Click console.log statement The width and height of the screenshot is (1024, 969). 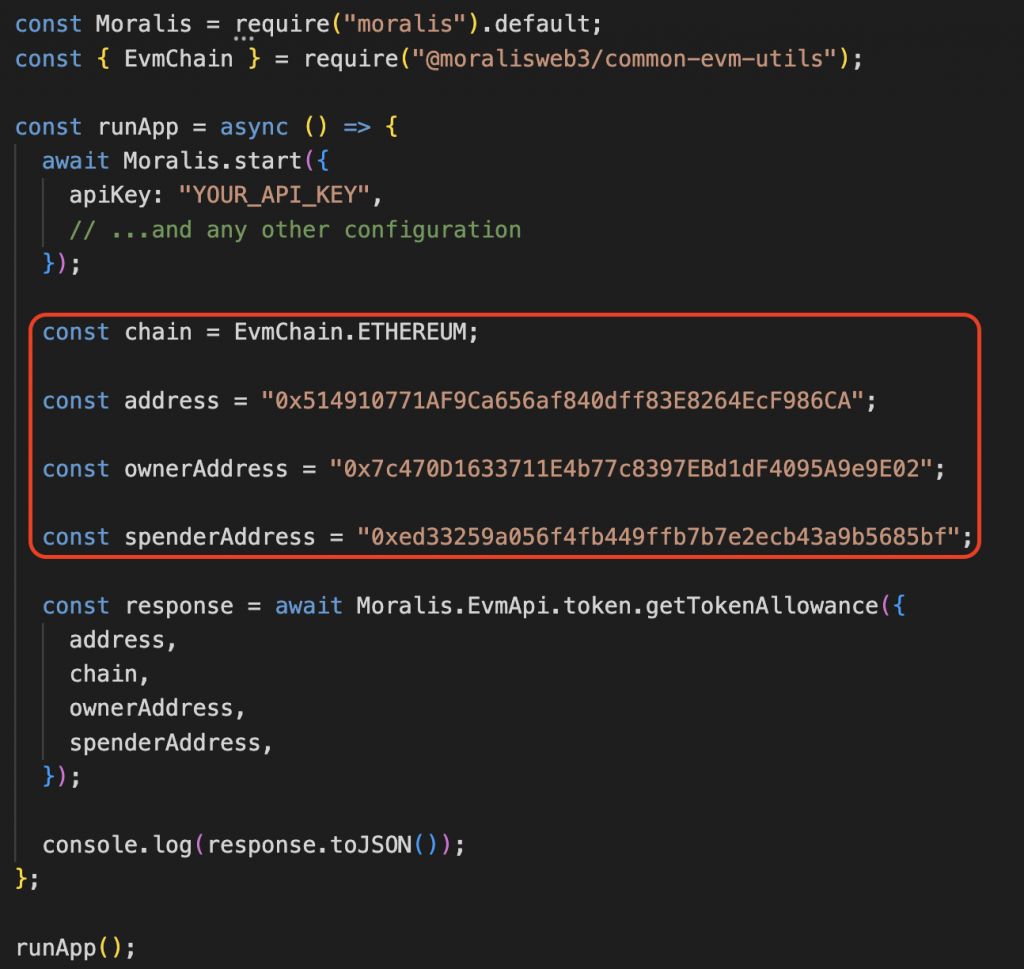tap(253, 845)
